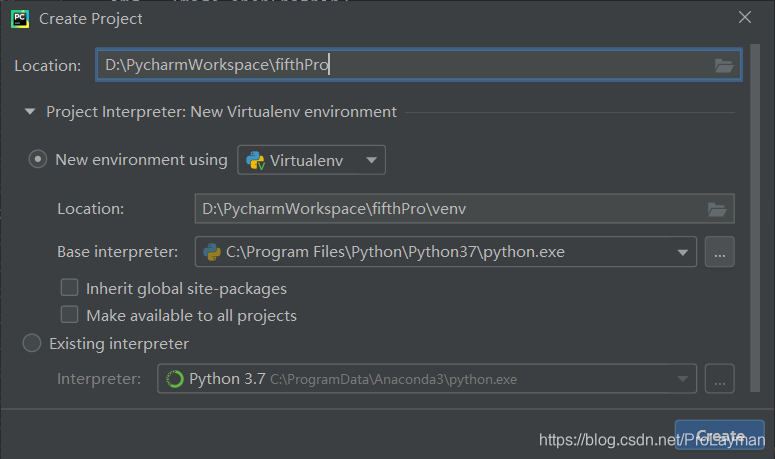Close the Create Project dialog
775x459 pixels.
click(745, 18)
